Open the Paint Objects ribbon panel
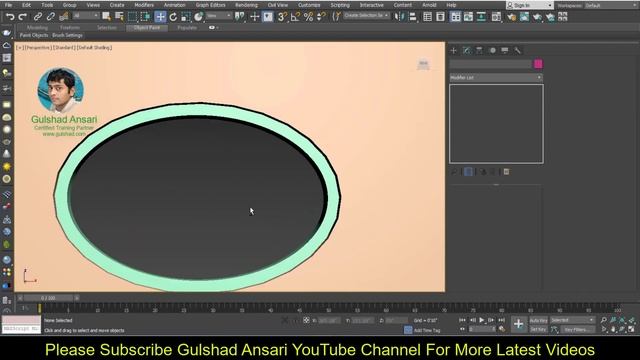This screenshot has height=360, width=640. point(34,36)
